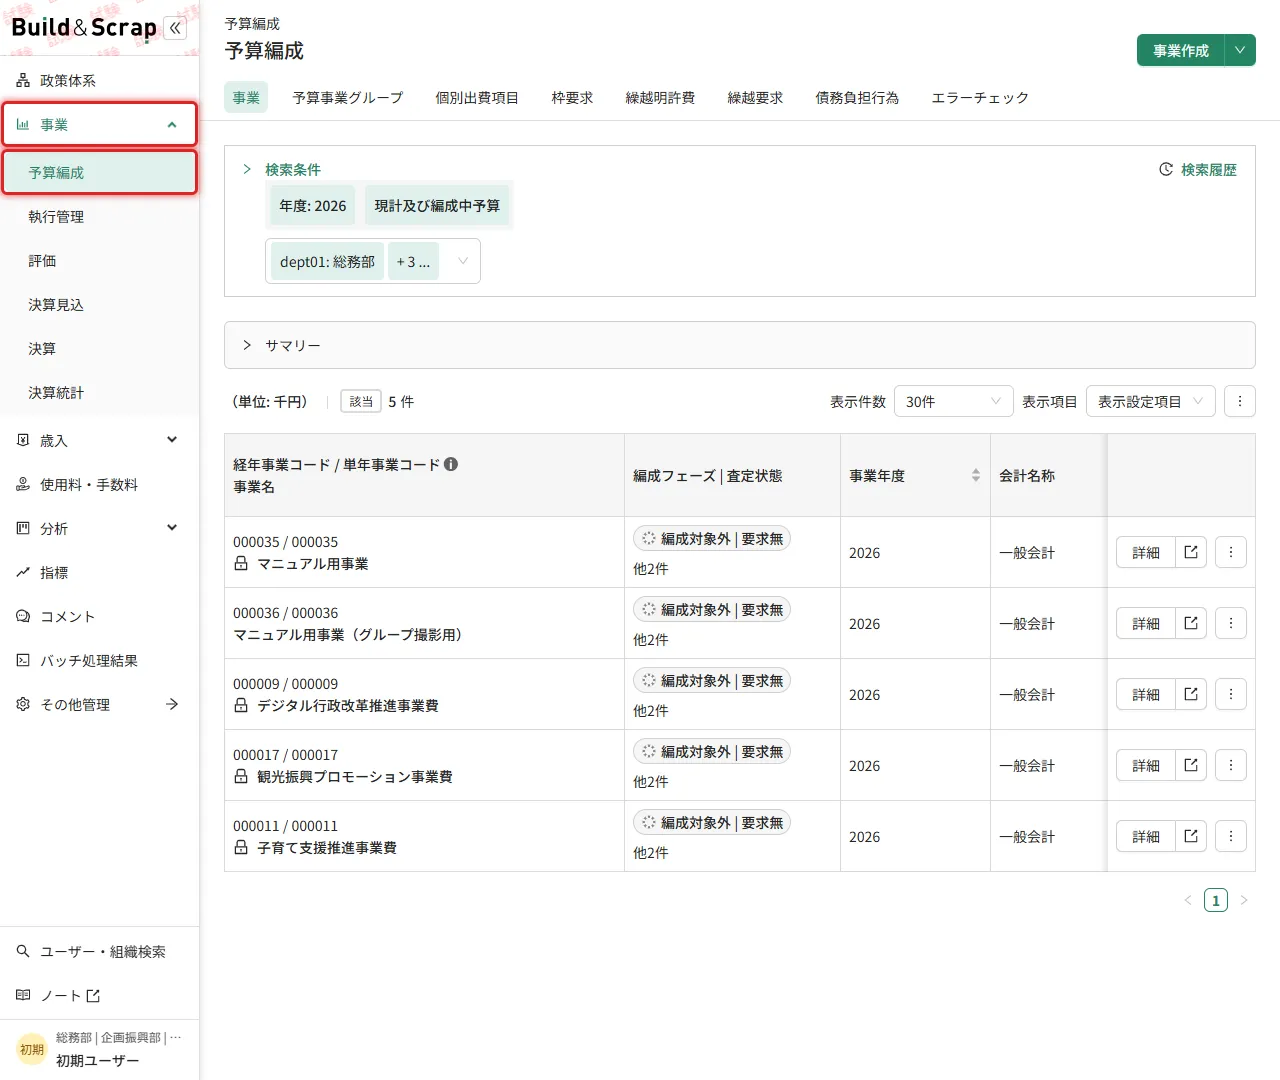This screenshot has width=1280, height=1080.
Task: Switch to the 予算事業グループ tab
Action: tap(348, 98)
